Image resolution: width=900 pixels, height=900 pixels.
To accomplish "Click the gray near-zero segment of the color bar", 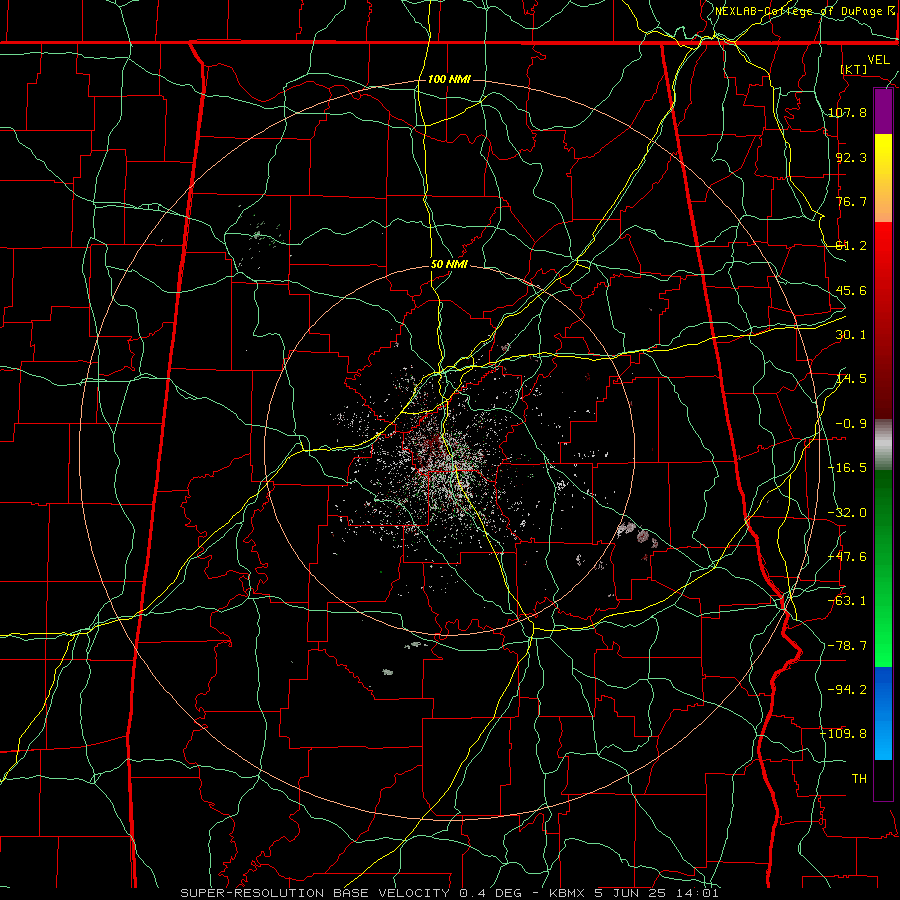I will point(883,445).
